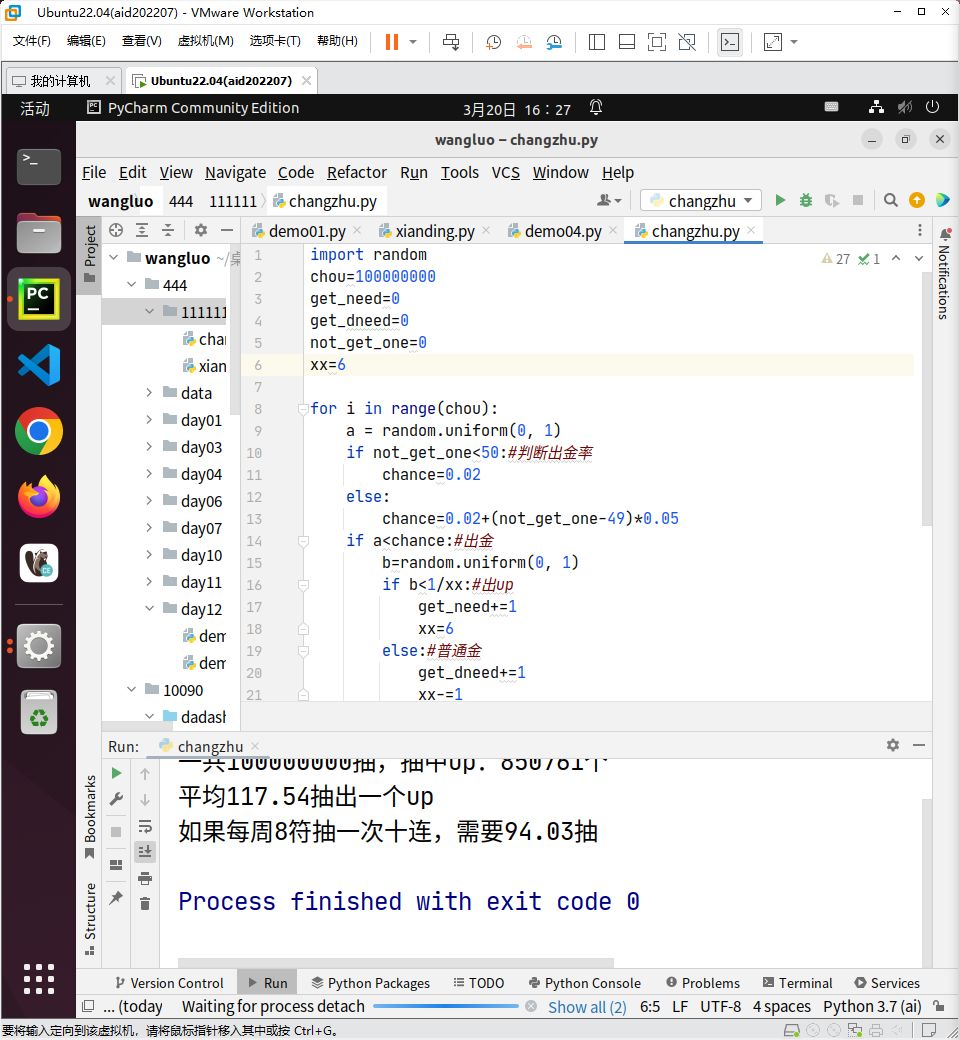Expand the day01 folder

tap(149, 420)
